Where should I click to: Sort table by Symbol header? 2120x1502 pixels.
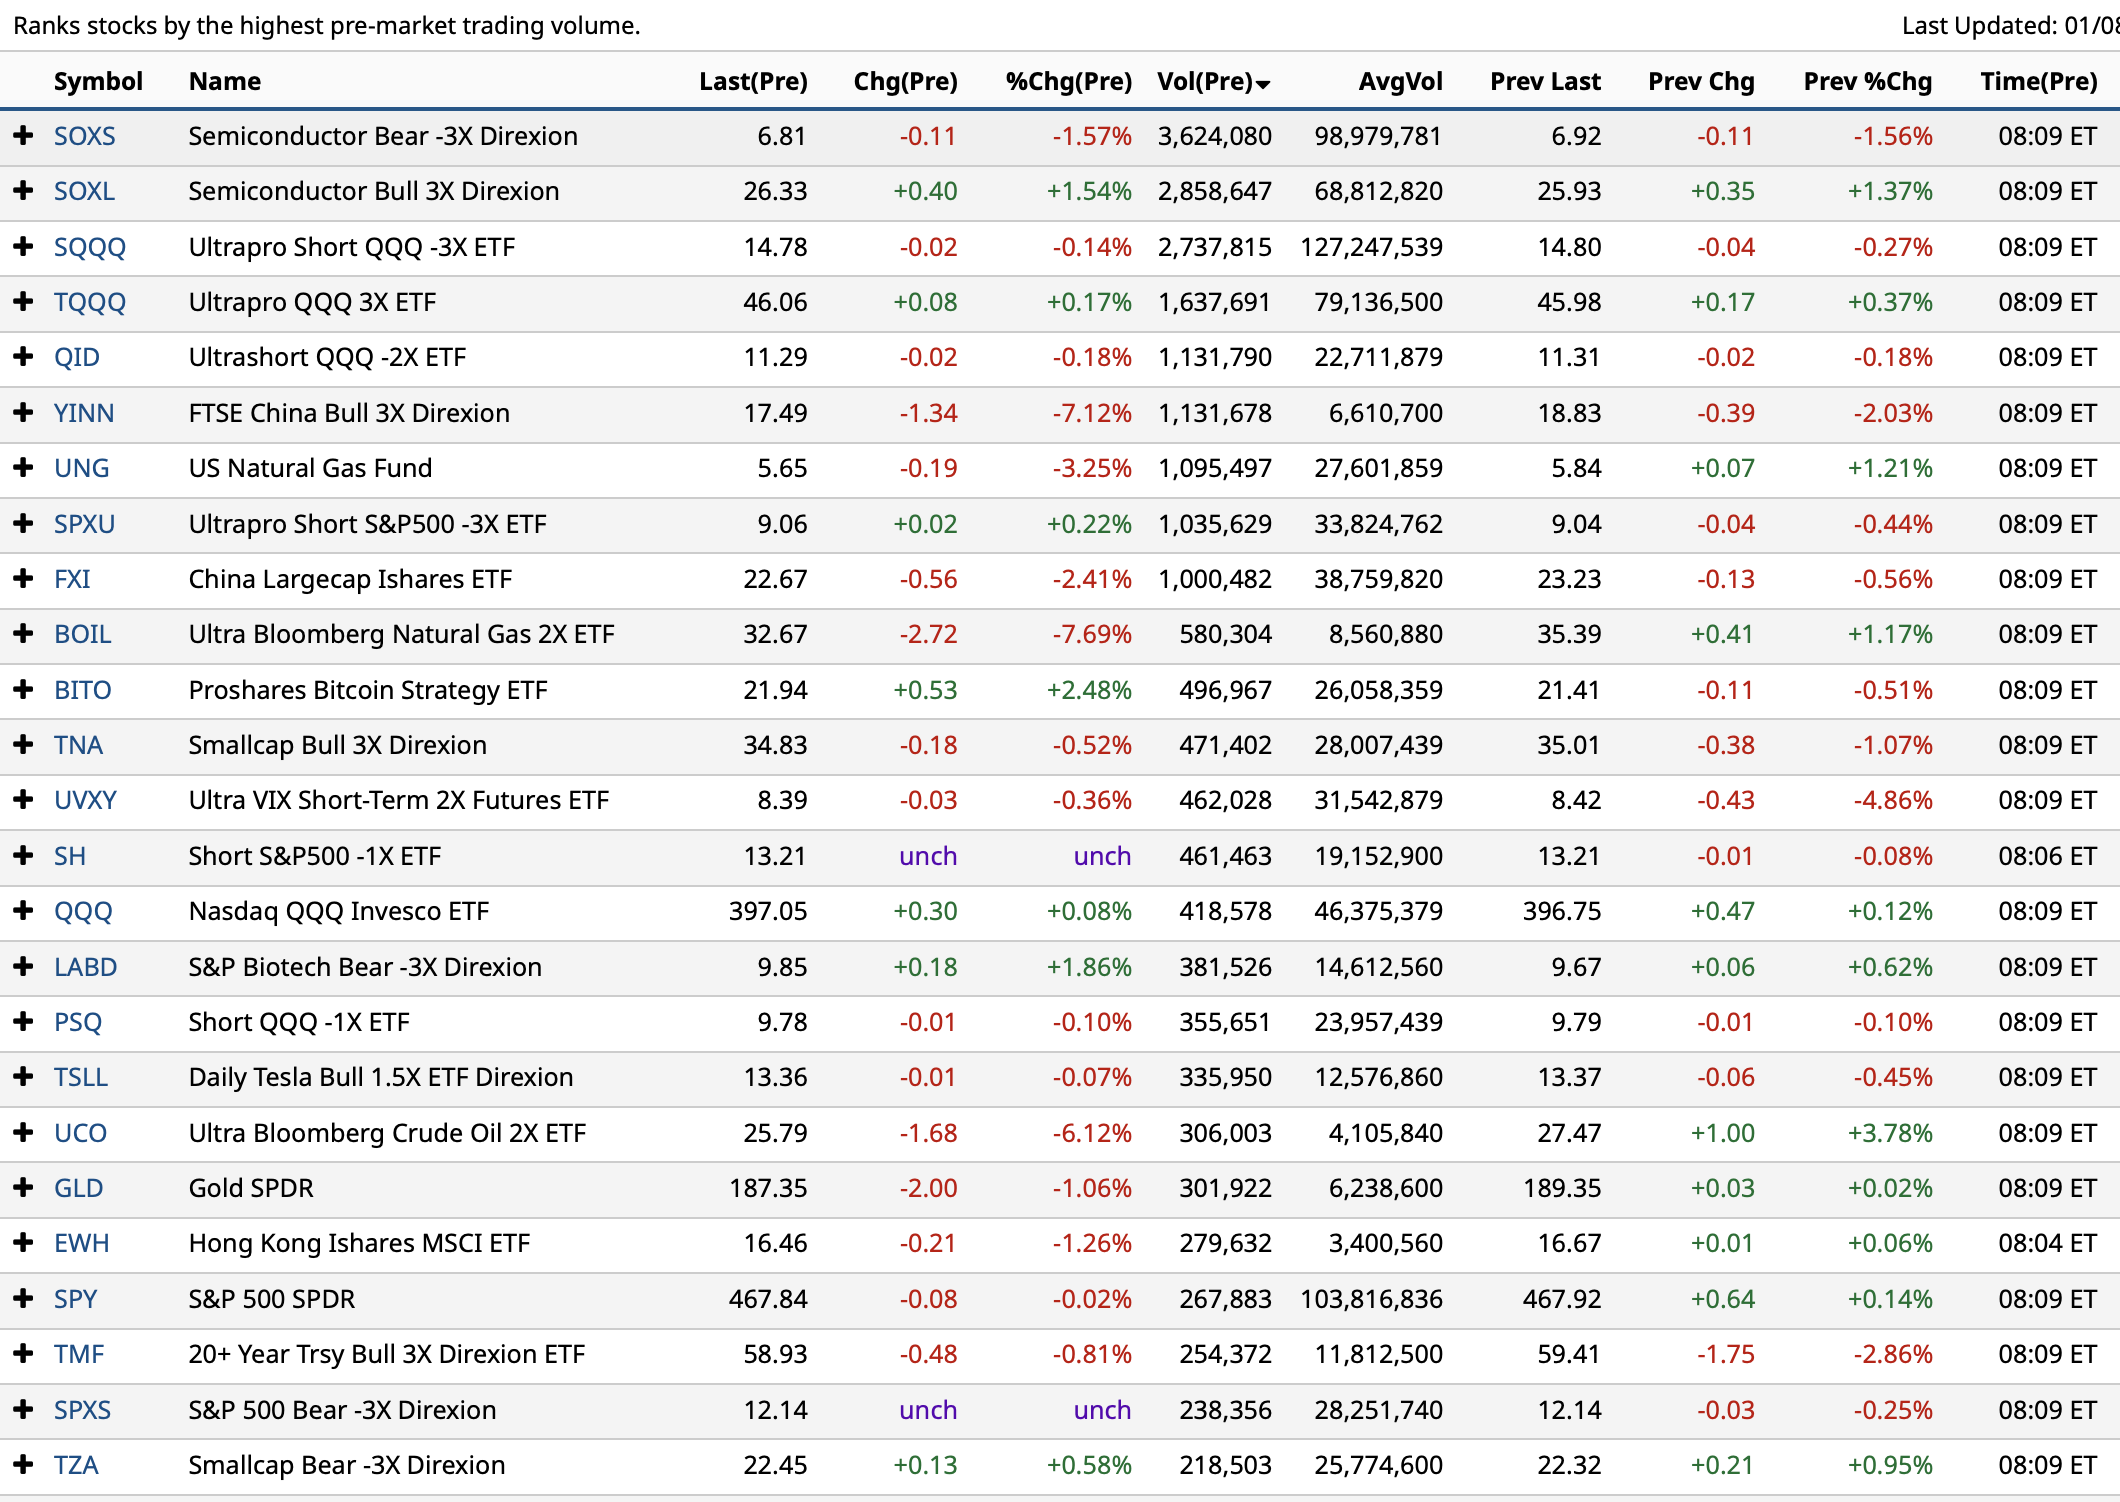click(98, 82)
